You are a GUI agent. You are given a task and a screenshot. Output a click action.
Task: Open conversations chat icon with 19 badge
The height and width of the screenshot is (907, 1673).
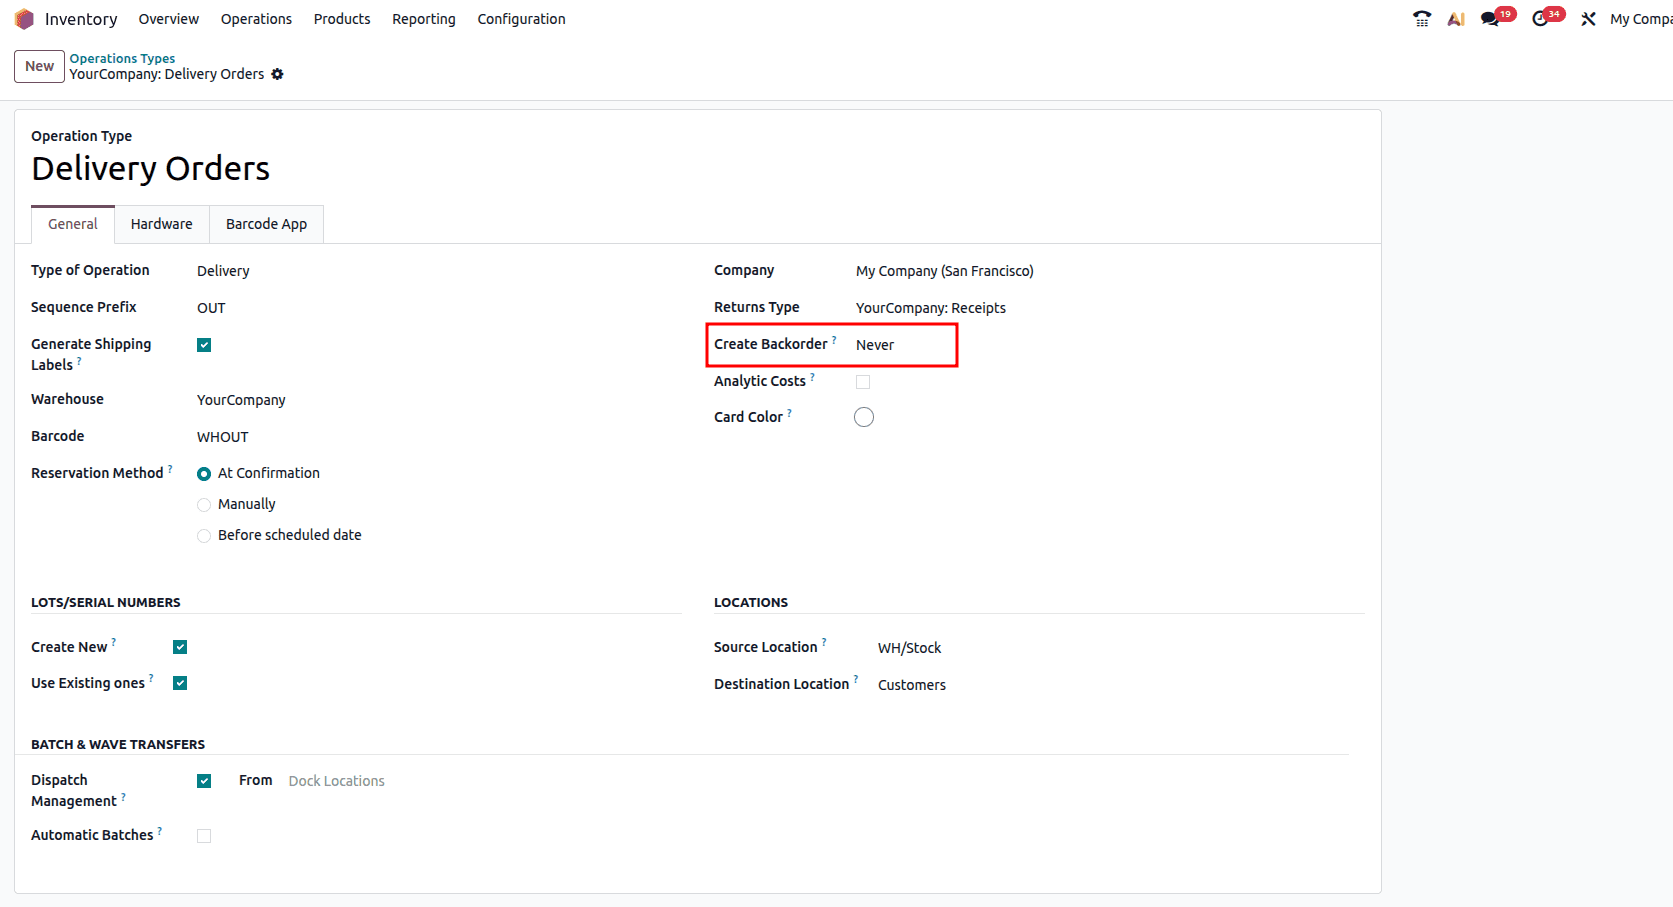pyautogui.click(x=1497, y=17)
